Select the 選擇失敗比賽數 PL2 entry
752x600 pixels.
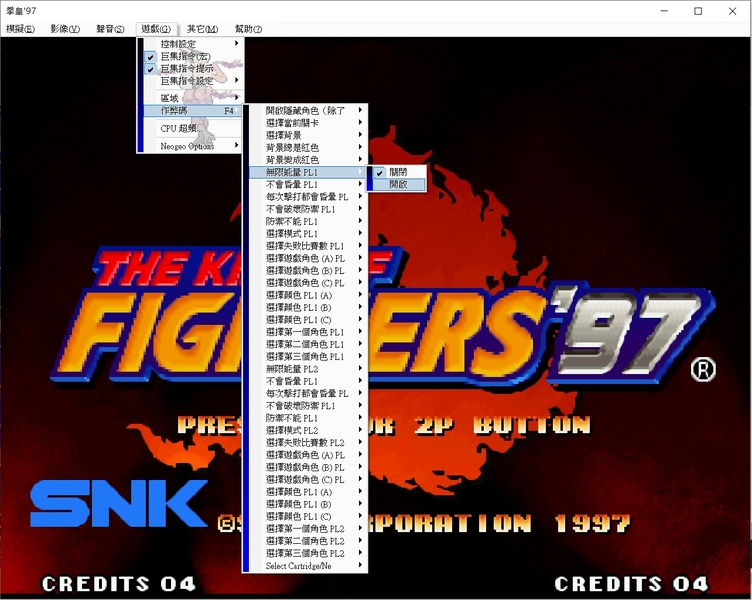tap(308, 443)
